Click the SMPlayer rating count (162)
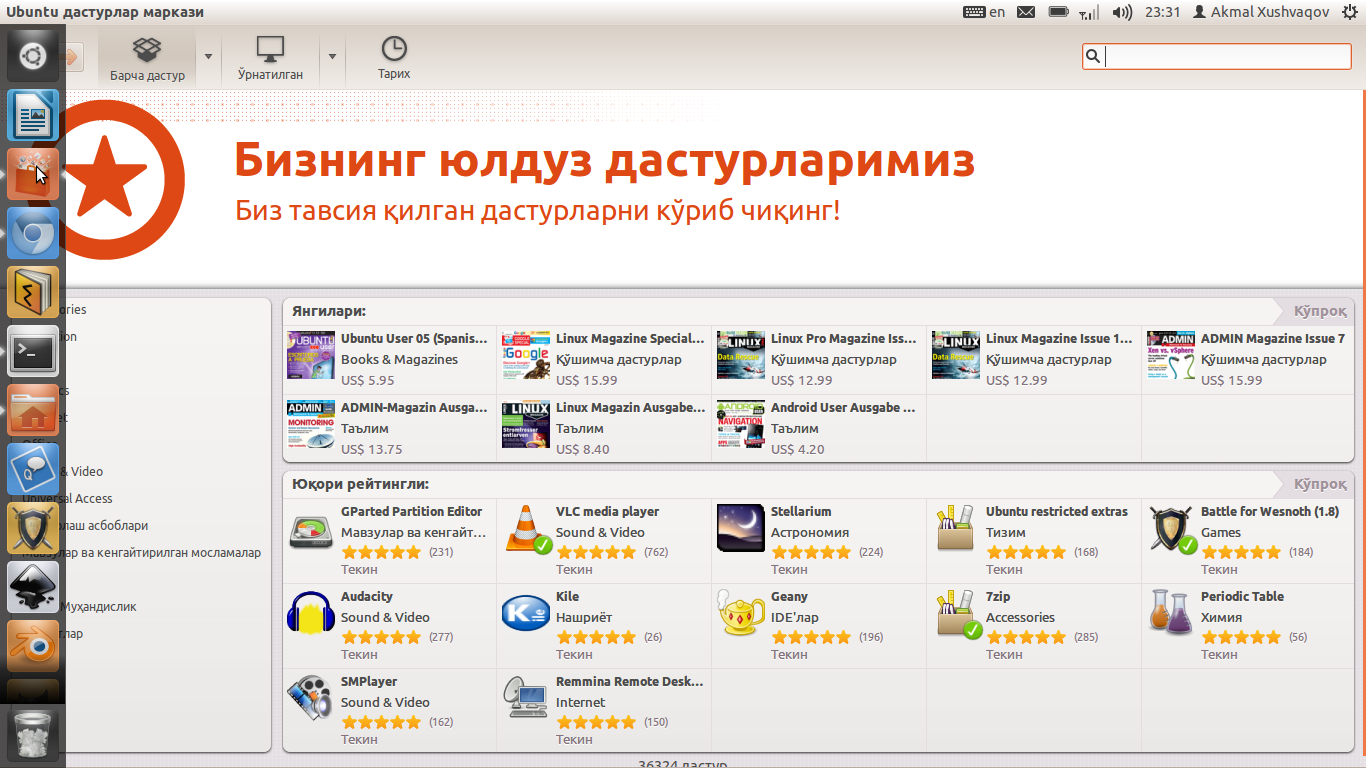Image resolution: width=1366 pixels, height=768 pixels. (441, 722)
